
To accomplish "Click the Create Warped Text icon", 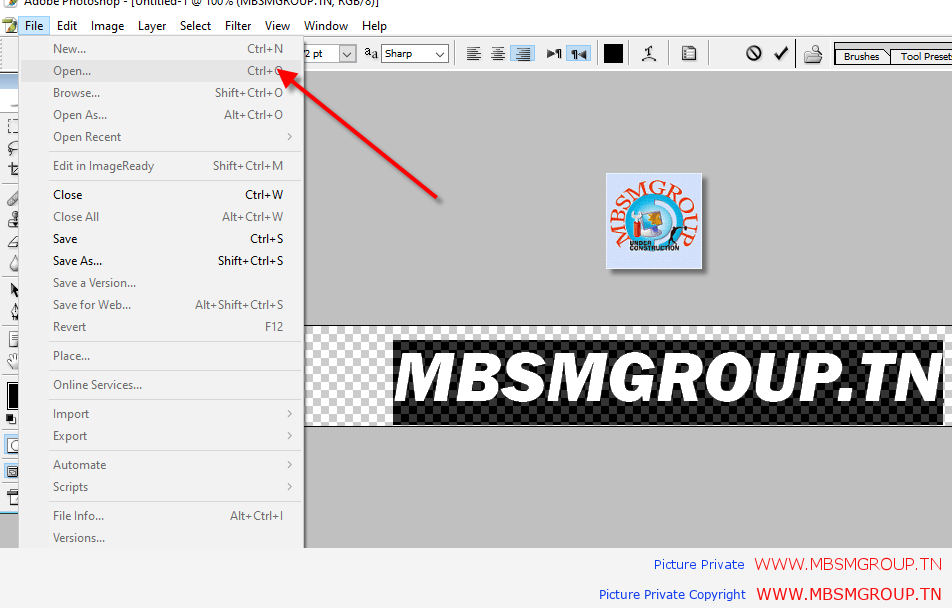I will tap(649, 54).
